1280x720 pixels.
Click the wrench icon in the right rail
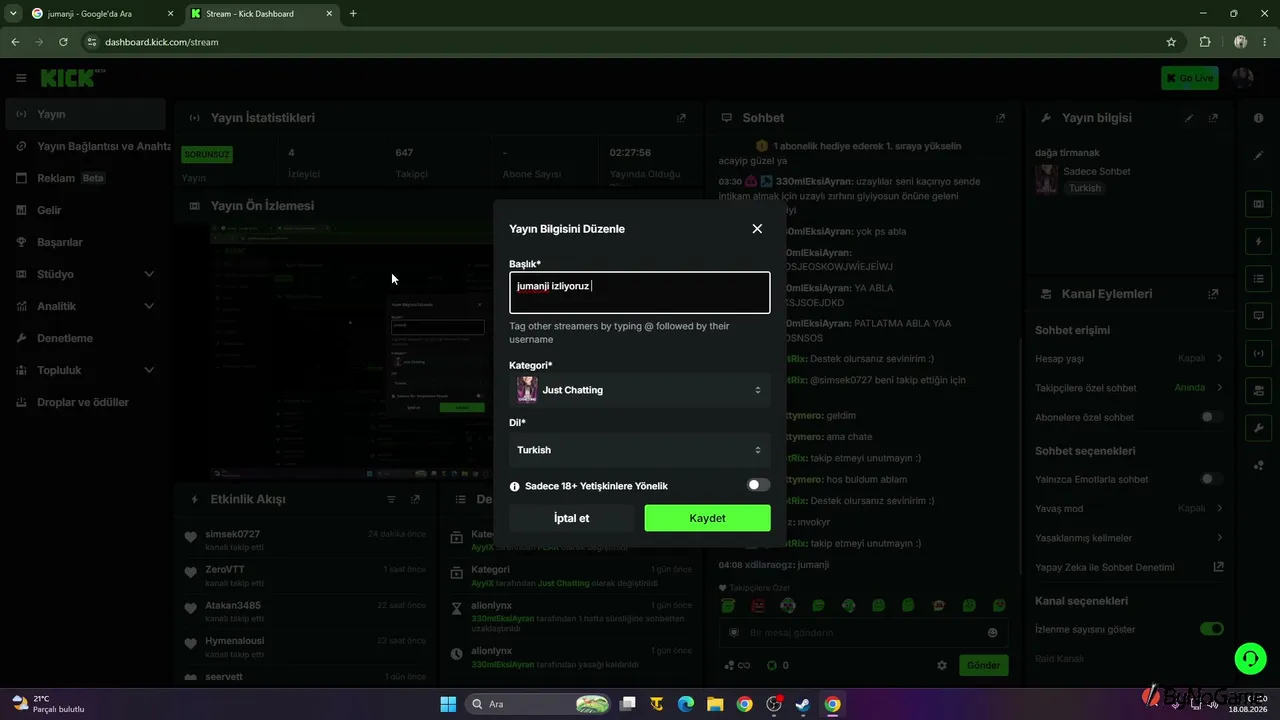[1259, 427]
